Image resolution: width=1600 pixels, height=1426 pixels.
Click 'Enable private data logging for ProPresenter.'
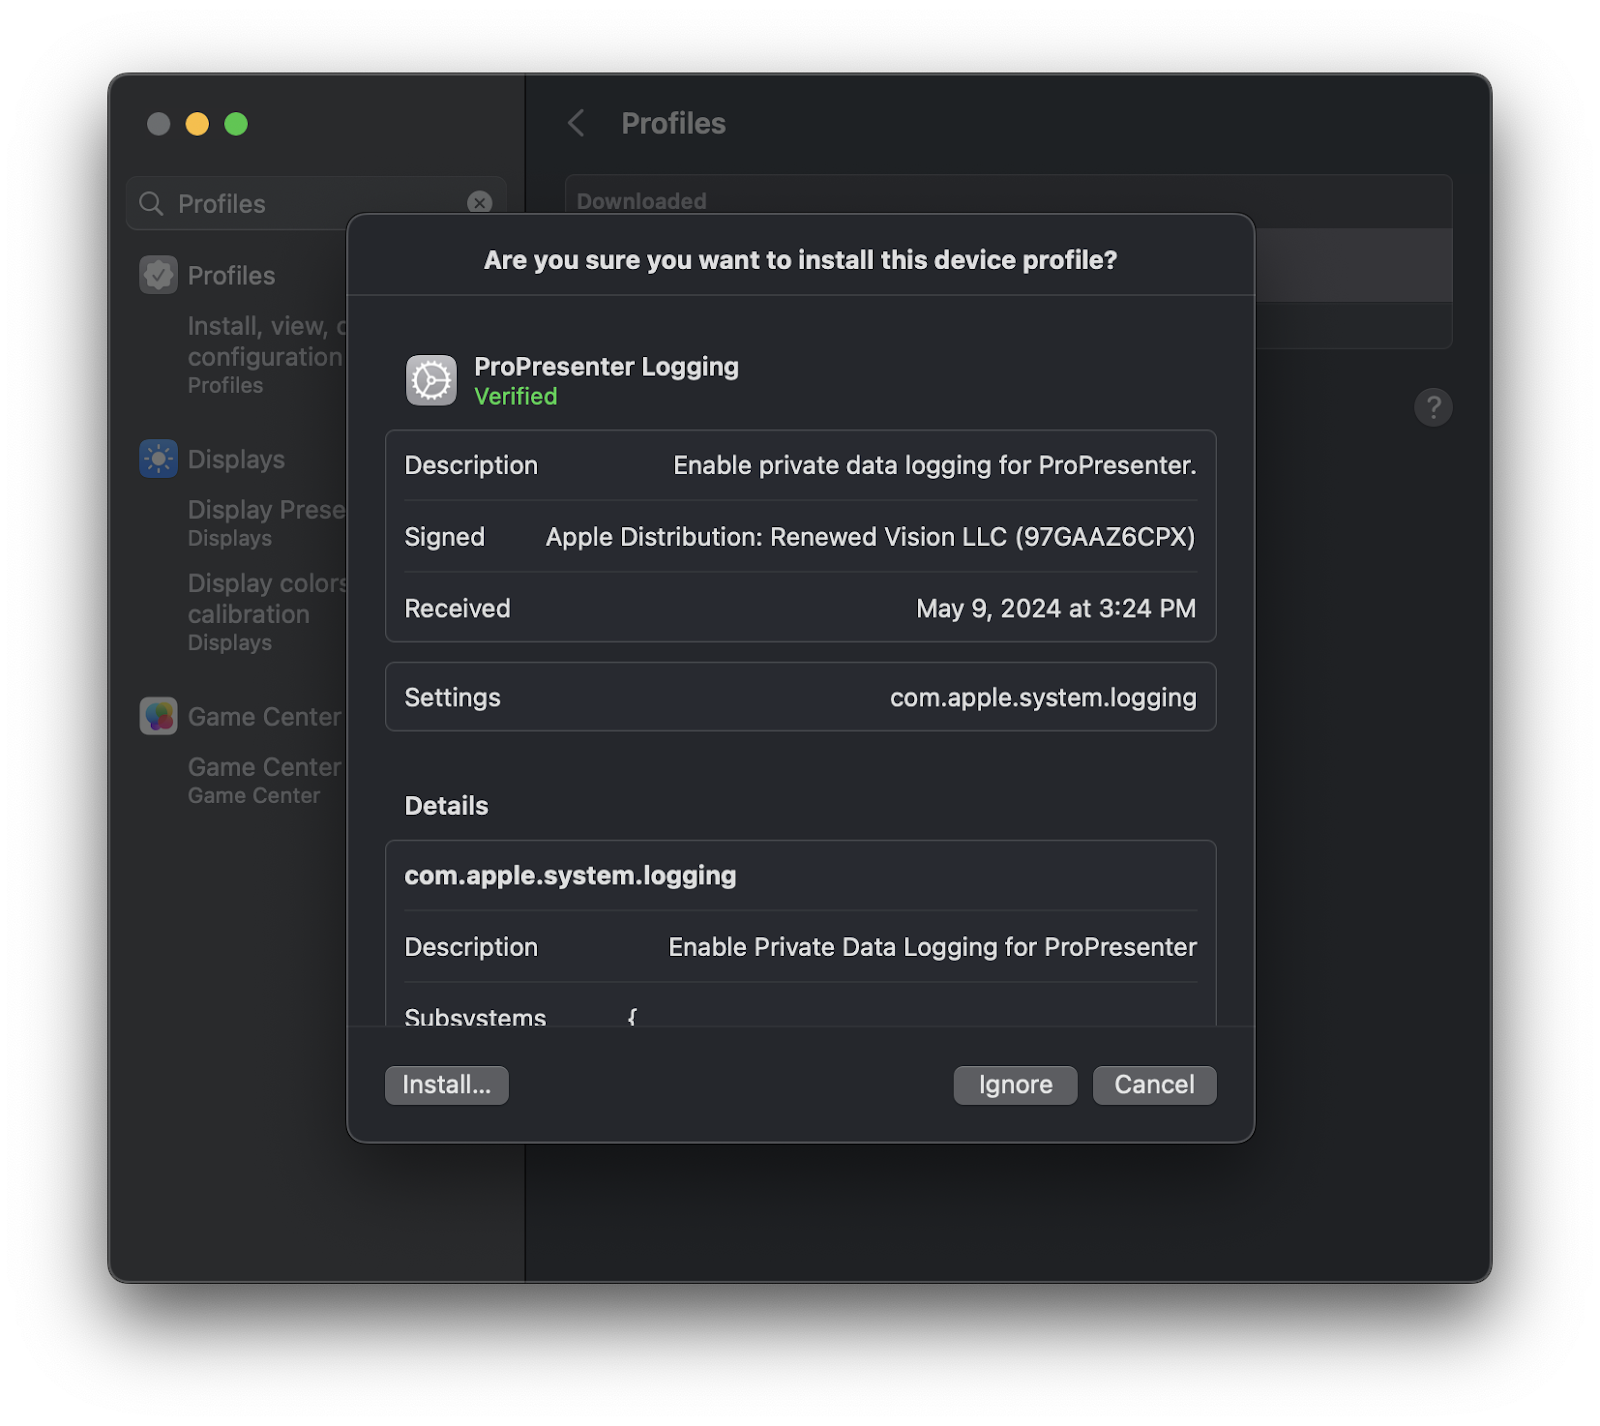934,466
